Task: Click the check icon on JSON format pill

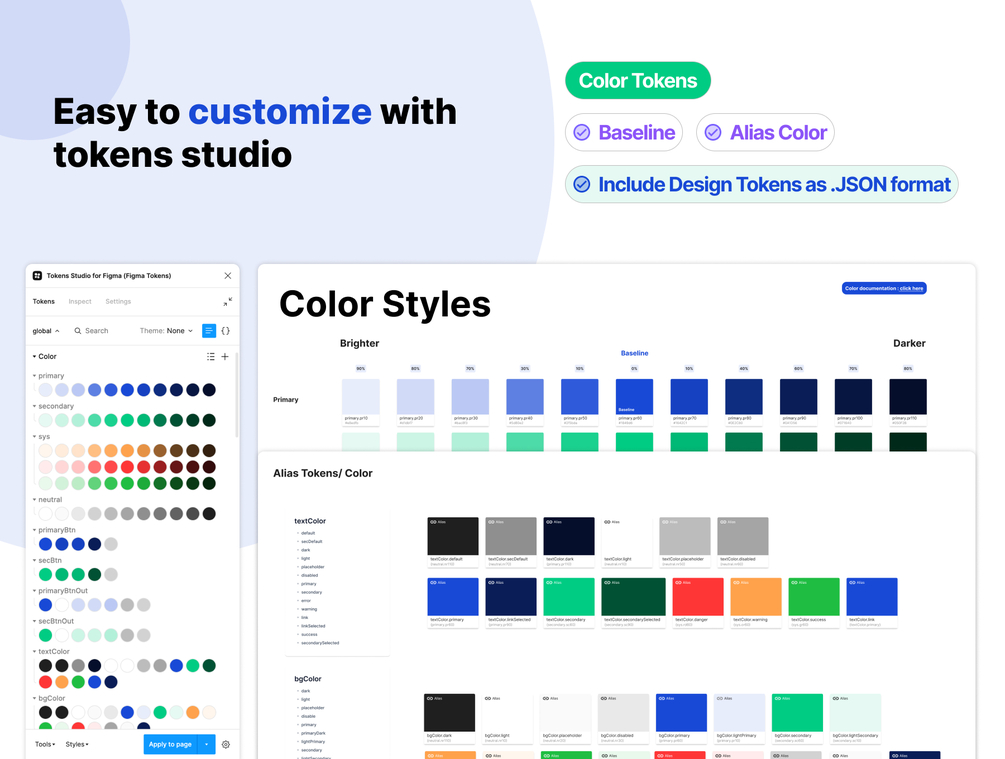Action: [x=582, y=185]
